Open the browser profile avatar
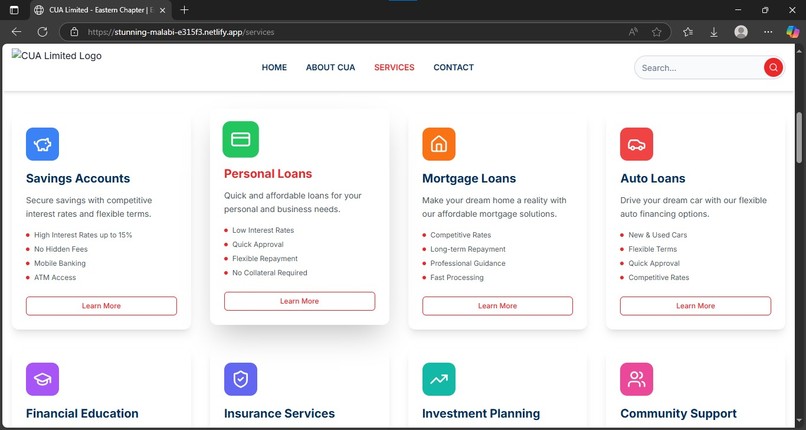This screenshot has width=806, height=430. [x=741, y=32]
